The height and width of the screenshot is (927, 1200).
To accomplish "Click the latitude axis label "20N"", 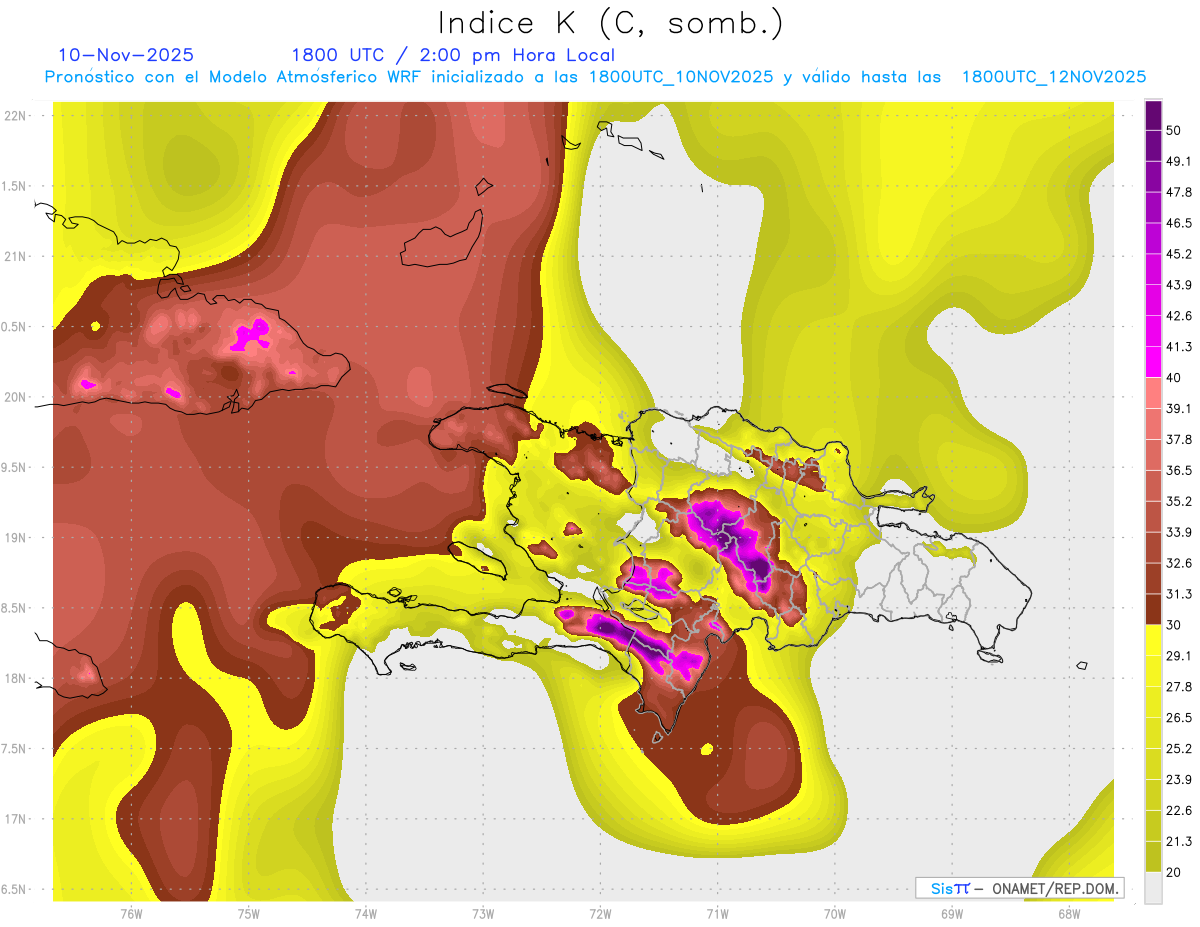I will 16,397.
